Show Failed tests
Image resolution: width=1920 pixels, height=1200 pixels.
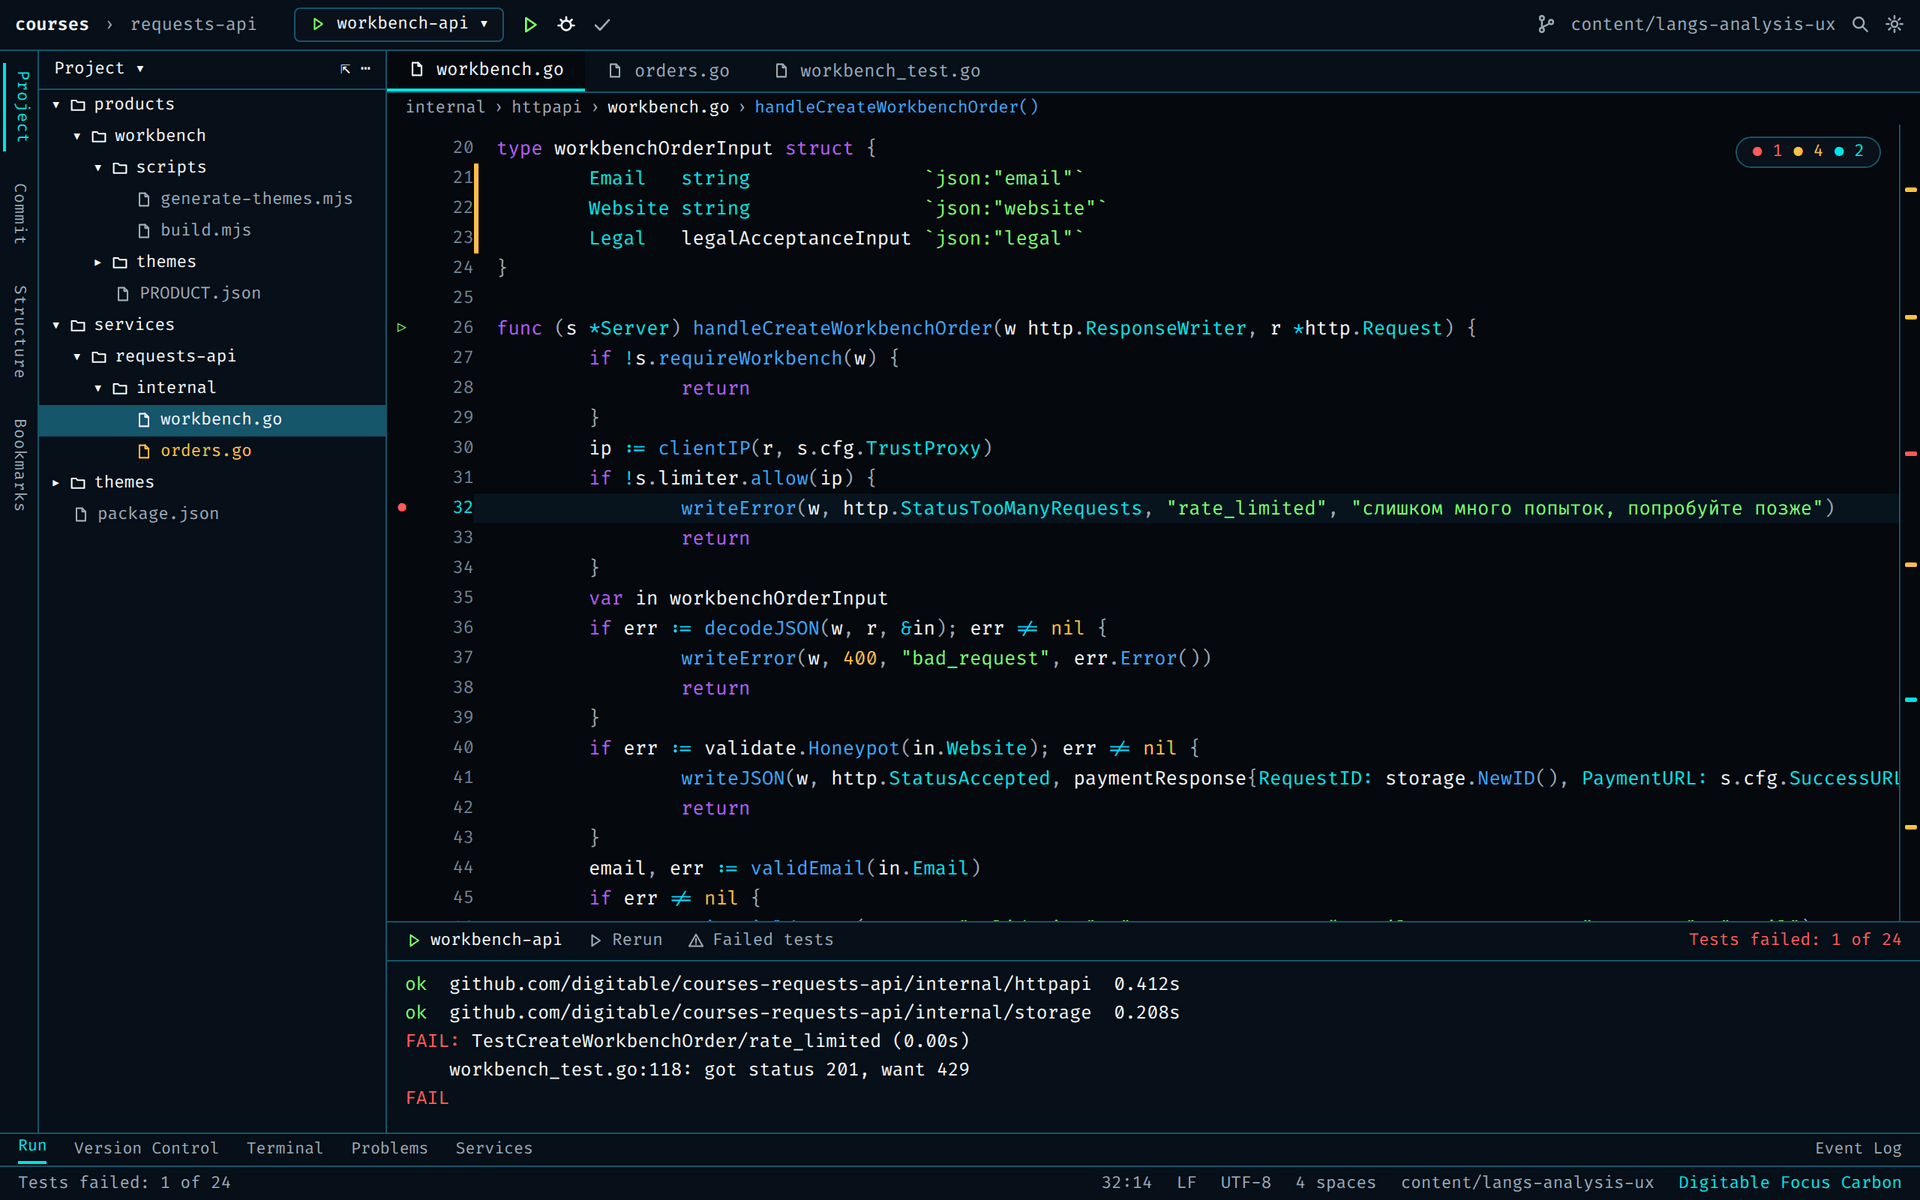pos(761,940)
